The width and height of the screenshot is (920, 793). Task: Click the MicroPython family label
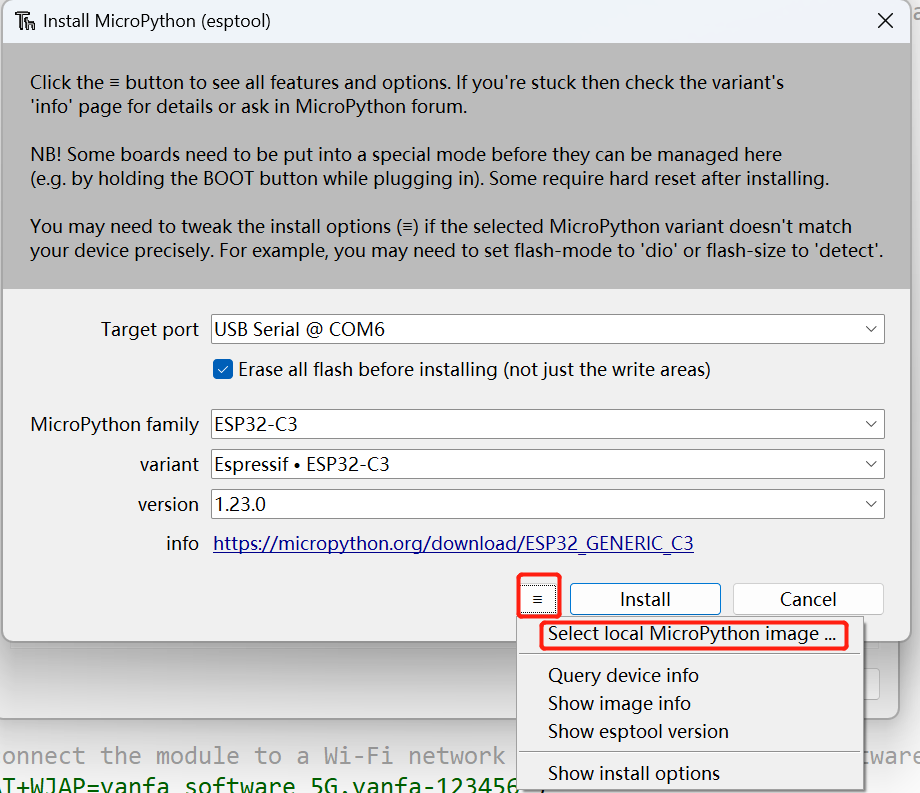114,424
